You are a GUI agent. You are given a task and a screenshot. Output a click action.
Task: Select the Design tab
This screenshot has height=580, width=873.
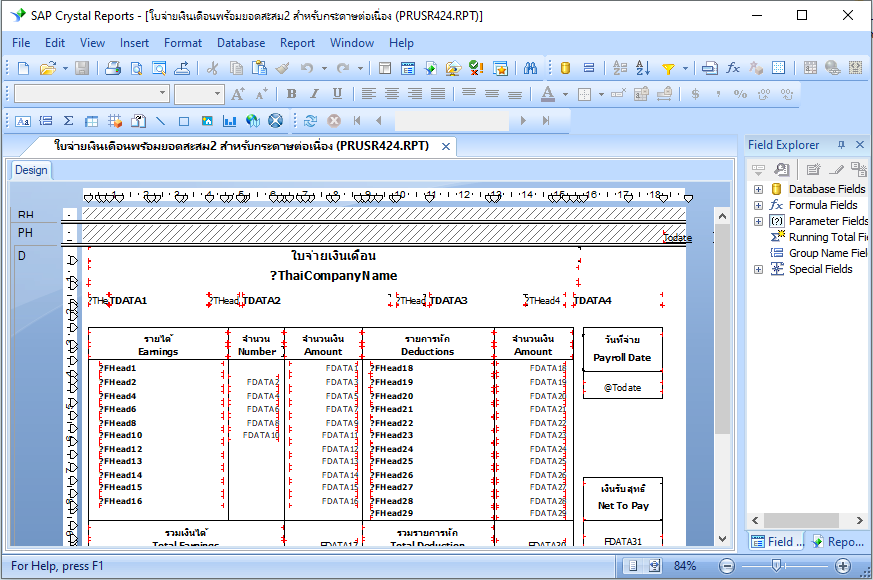coord(31,170)
